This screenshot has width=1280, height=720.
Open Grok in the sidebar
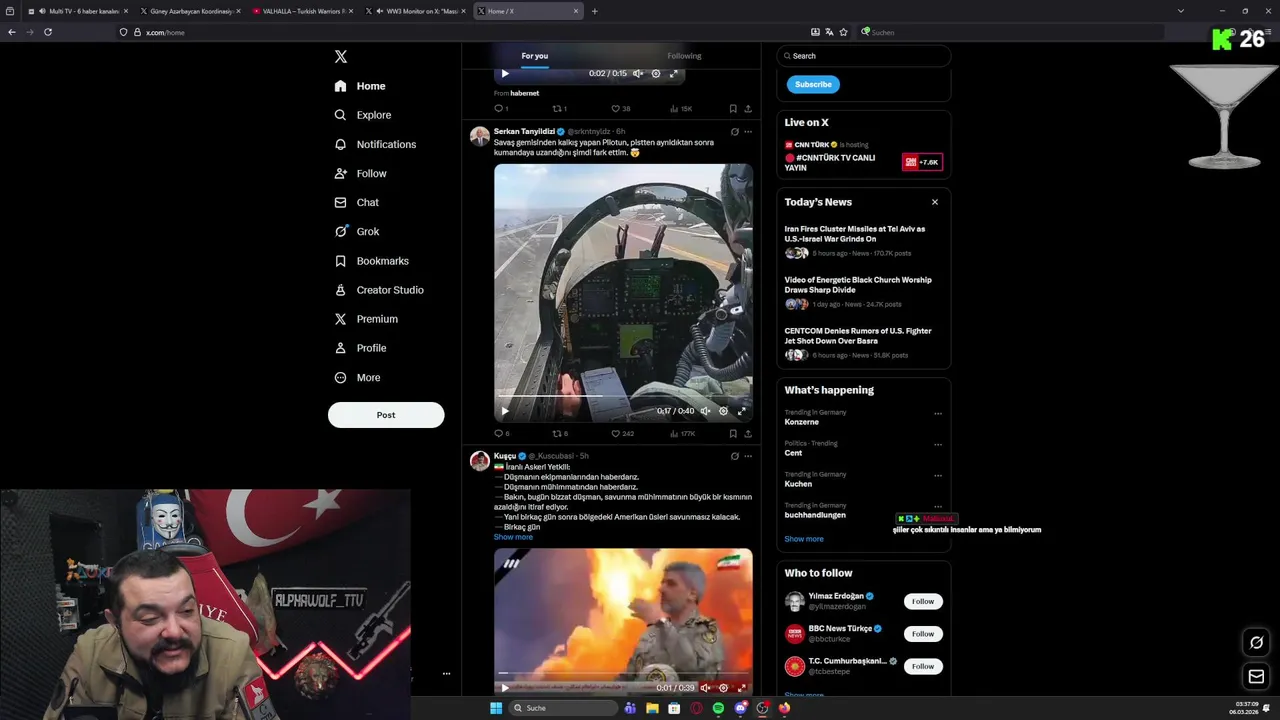tap(357, 231)
